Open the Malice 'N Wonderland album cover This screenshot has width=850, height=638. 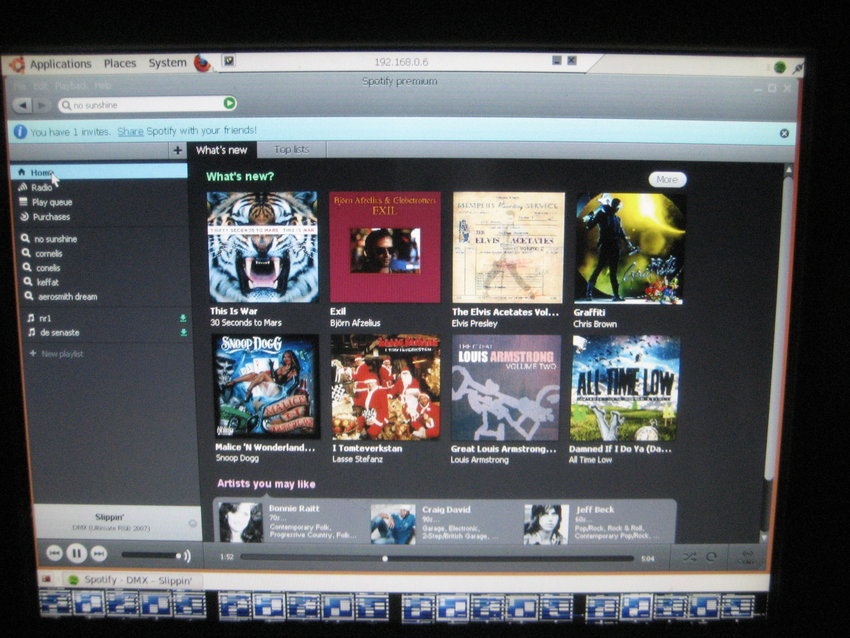pyautogui.click(x=267, y=386)
